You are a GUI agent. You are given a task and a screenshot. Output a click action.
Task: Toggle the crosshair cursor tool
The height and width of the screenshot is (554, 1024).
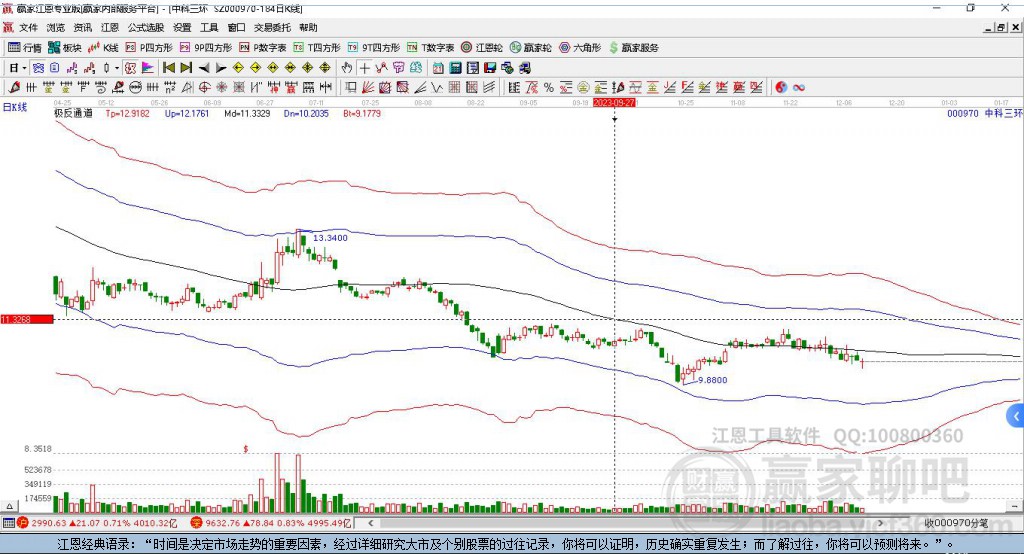[364, 68]
